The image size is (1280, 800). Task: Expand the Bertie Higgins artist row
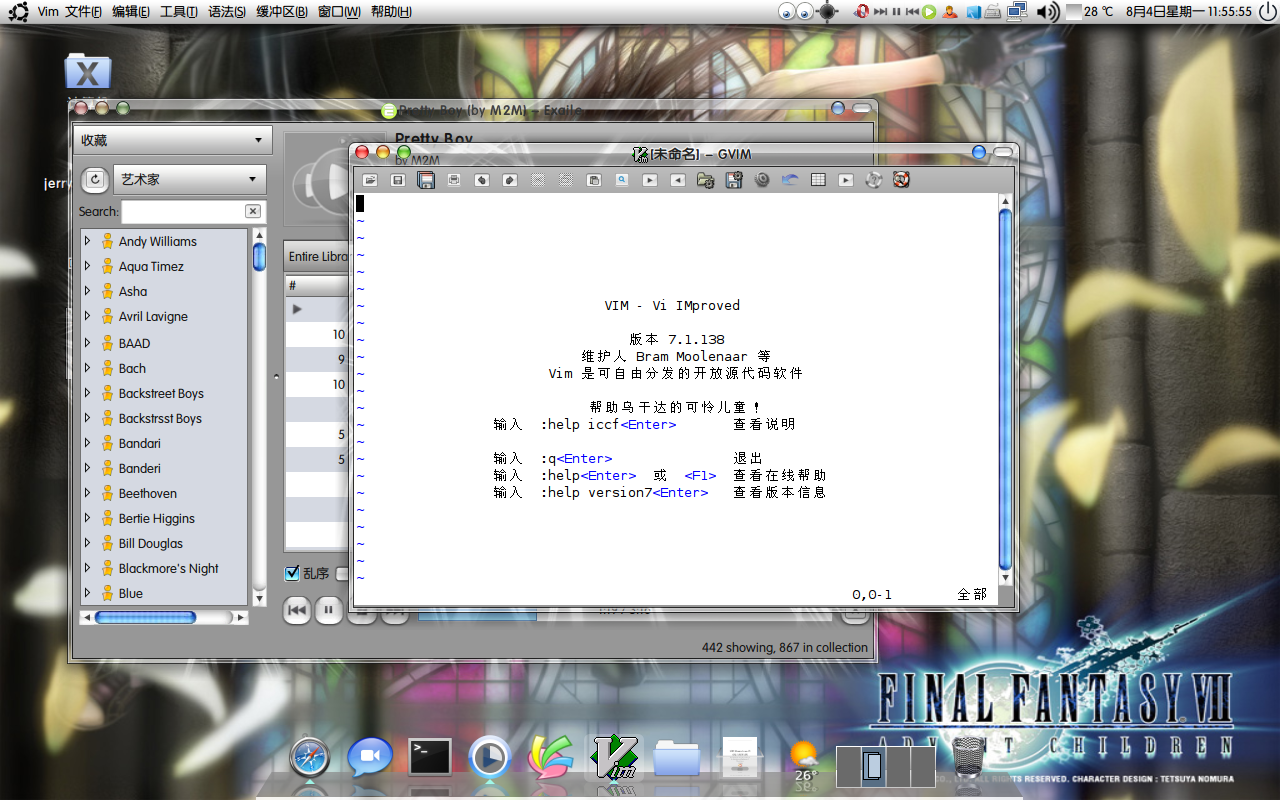click(87, 518)
